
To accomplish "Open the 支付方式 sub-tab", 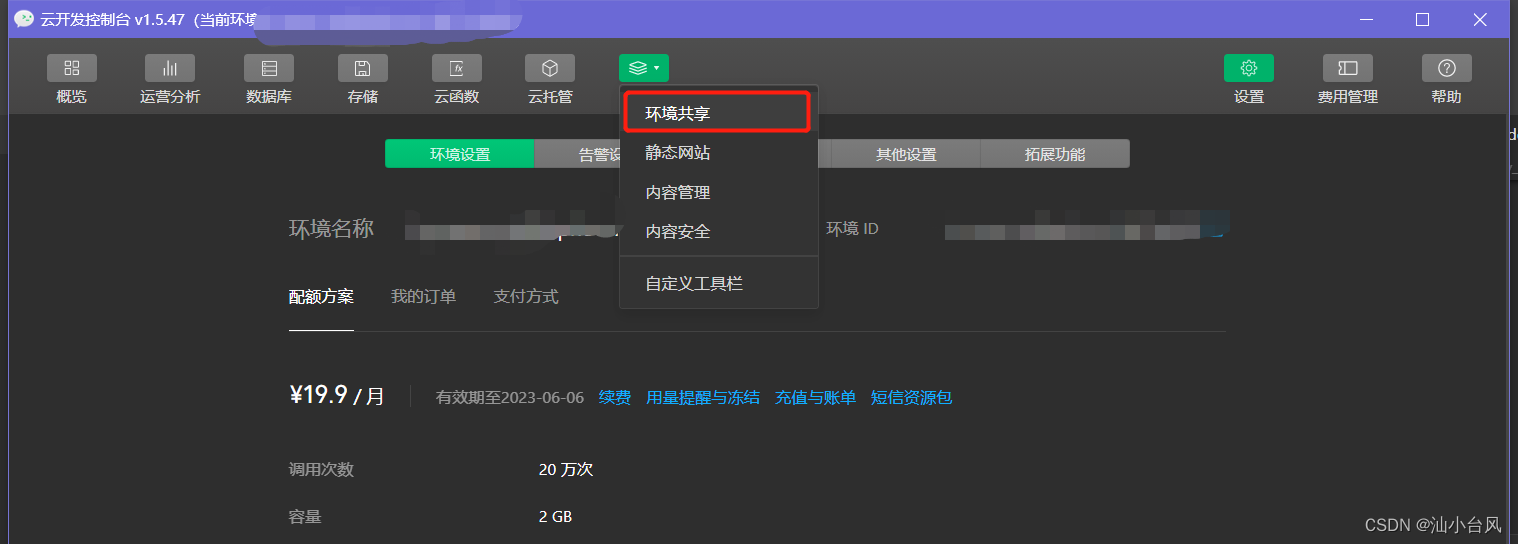I will click(526, 296).
